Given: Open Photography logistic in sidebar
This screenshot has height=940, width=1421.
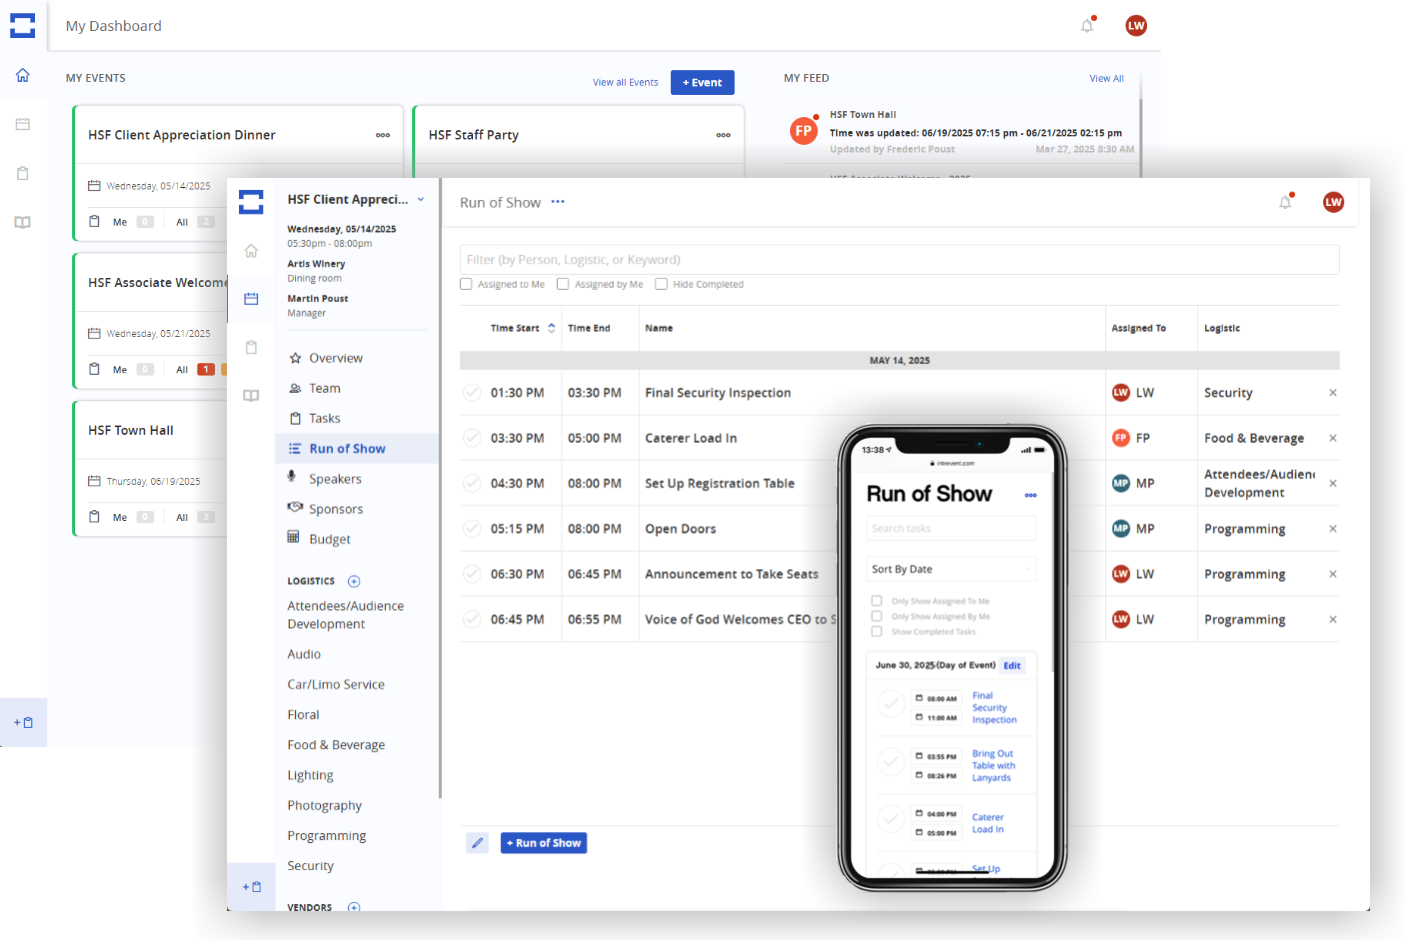Looking at the screenshot, I should (324, 806).
